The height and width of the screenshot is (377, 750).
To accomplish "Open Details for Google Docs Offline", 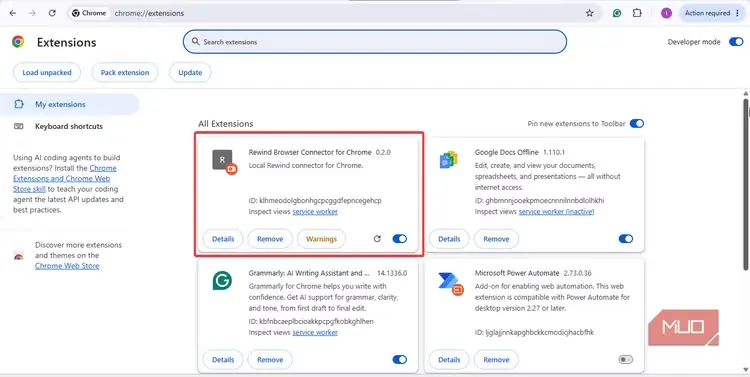I will point(449,239).
